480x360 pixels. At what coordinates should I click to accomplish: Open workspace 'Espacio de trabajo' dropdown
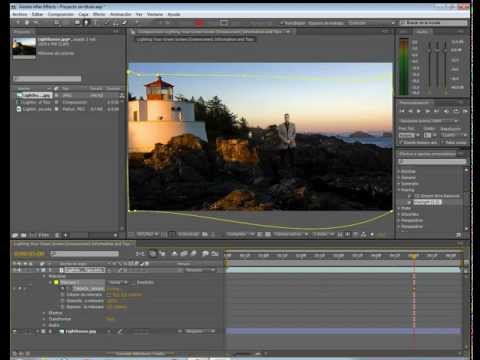point(371,23)
